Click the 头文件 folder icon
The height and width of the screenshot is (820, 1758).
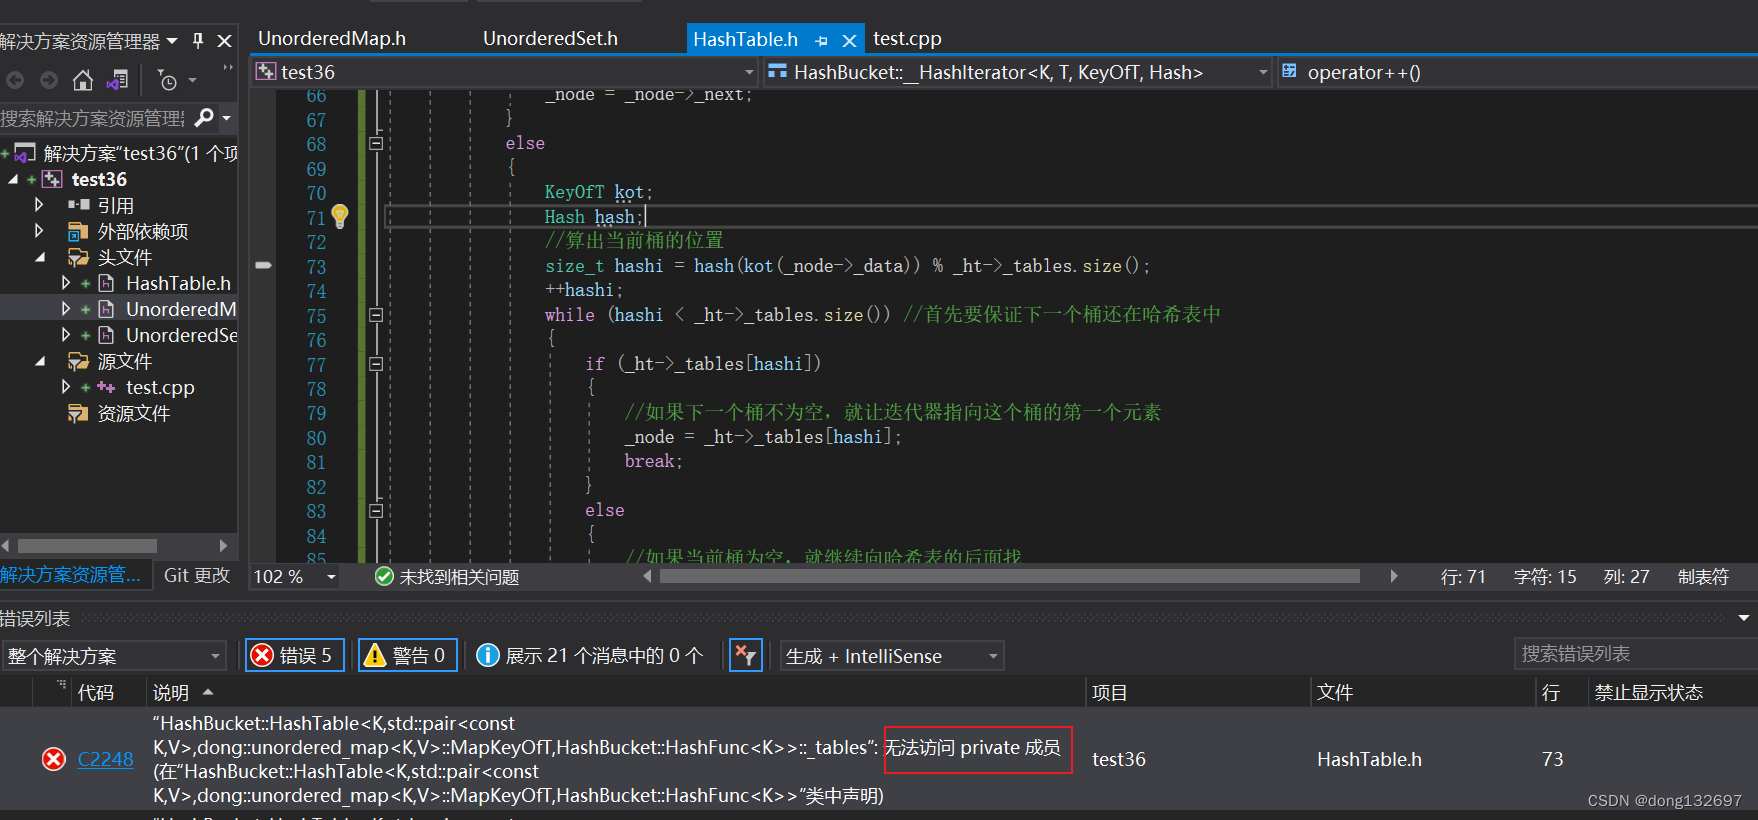78,258
